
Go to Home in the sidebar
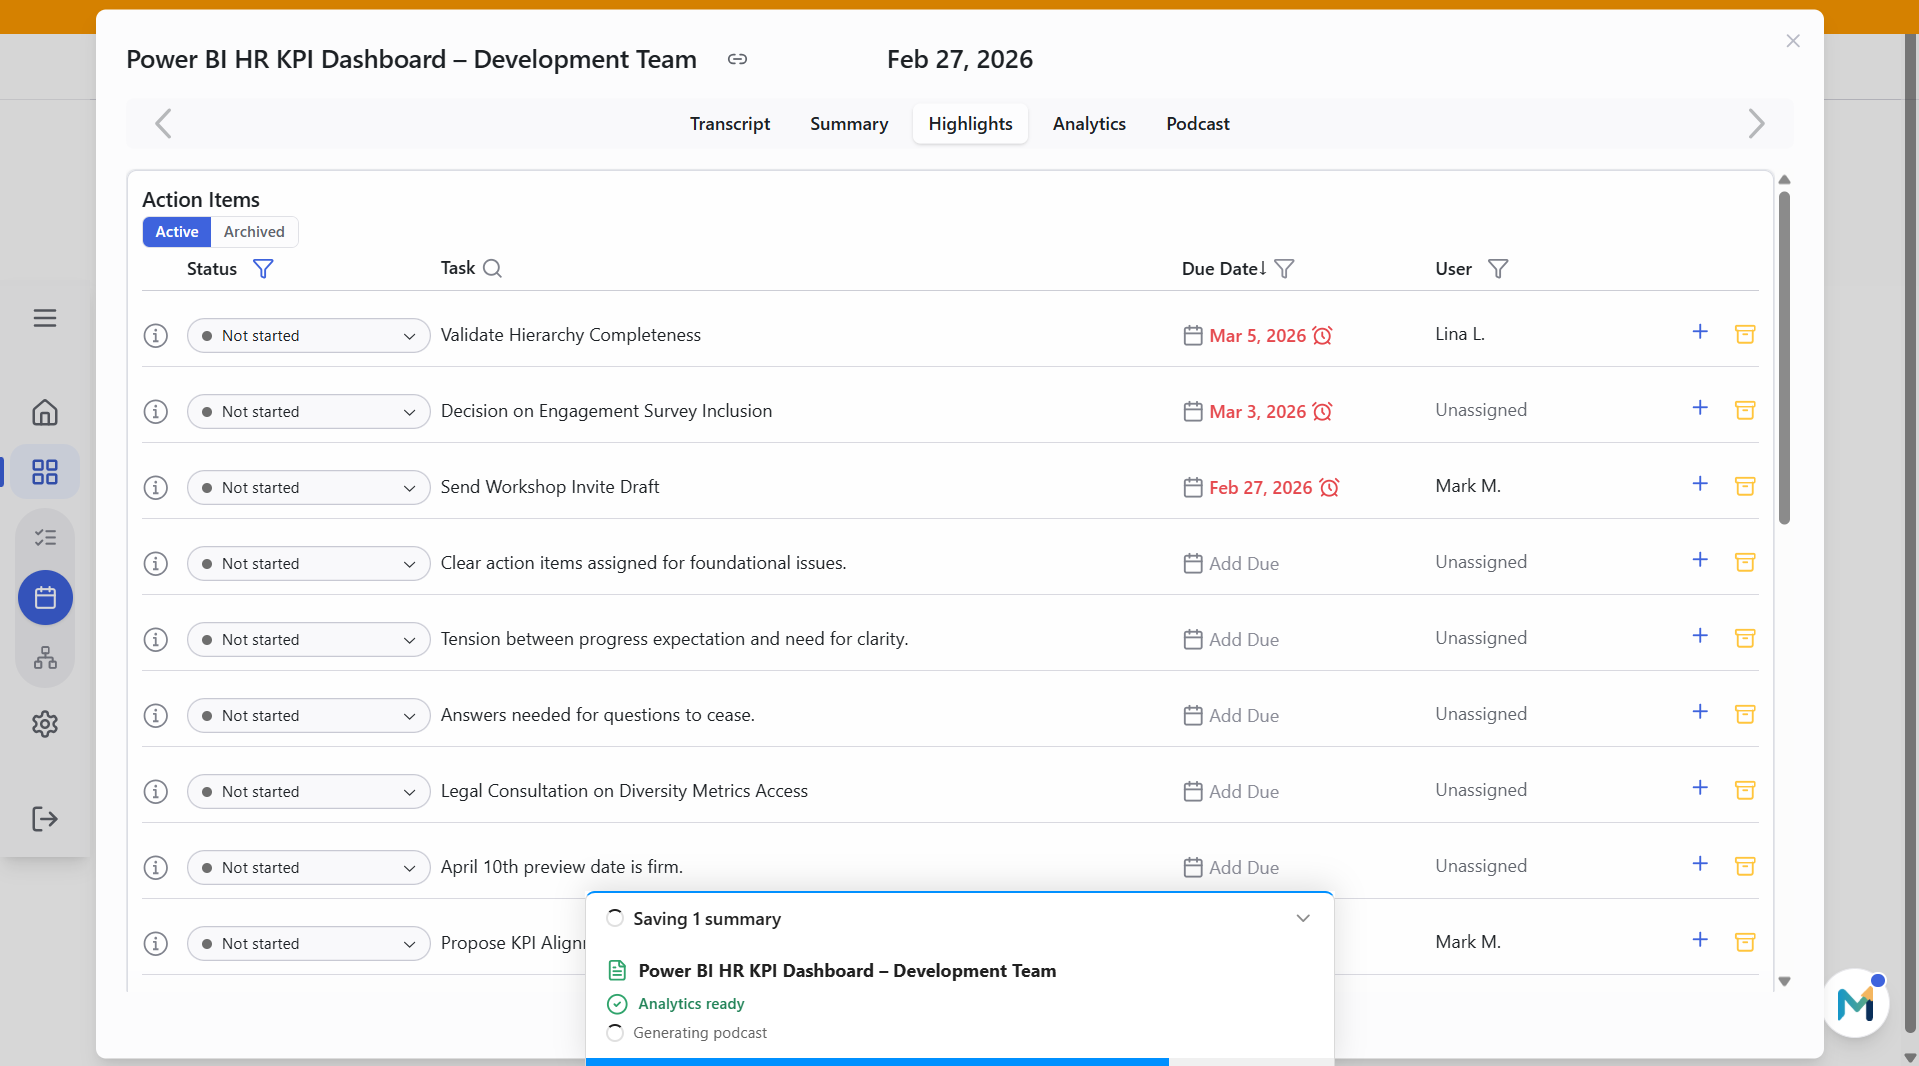(x=45, y=412)
